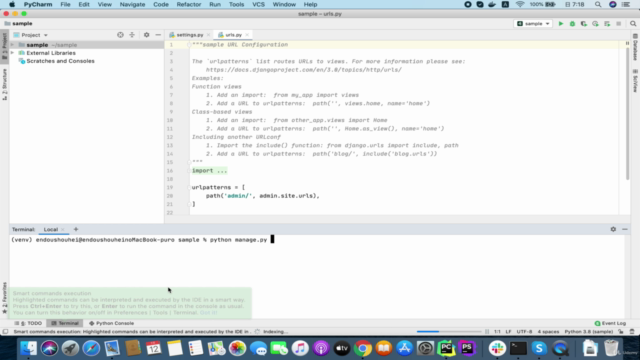This screenshot has width=640, height=360.
Task: Open Finder from the Dock
Action: coord(29,348)
